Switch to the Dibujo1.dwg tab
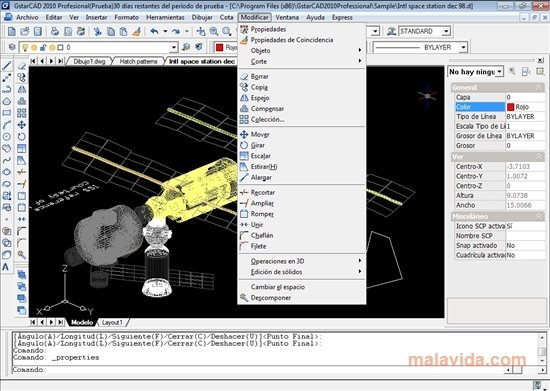Viewport: 550px width, 391px height. (x=89, y=61)
